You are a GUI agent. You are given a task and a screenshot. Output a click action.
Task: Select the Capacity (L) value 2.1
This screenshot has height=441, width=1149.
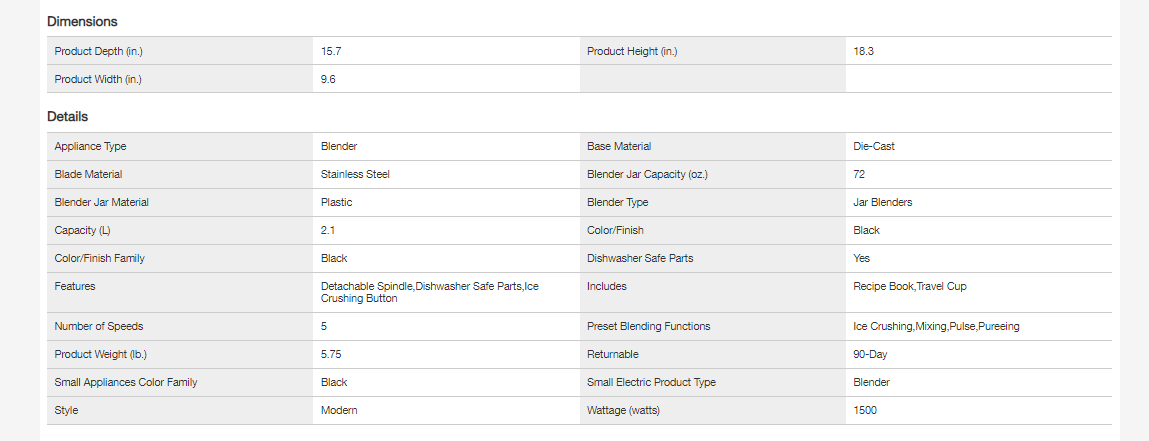coord(328,230)
